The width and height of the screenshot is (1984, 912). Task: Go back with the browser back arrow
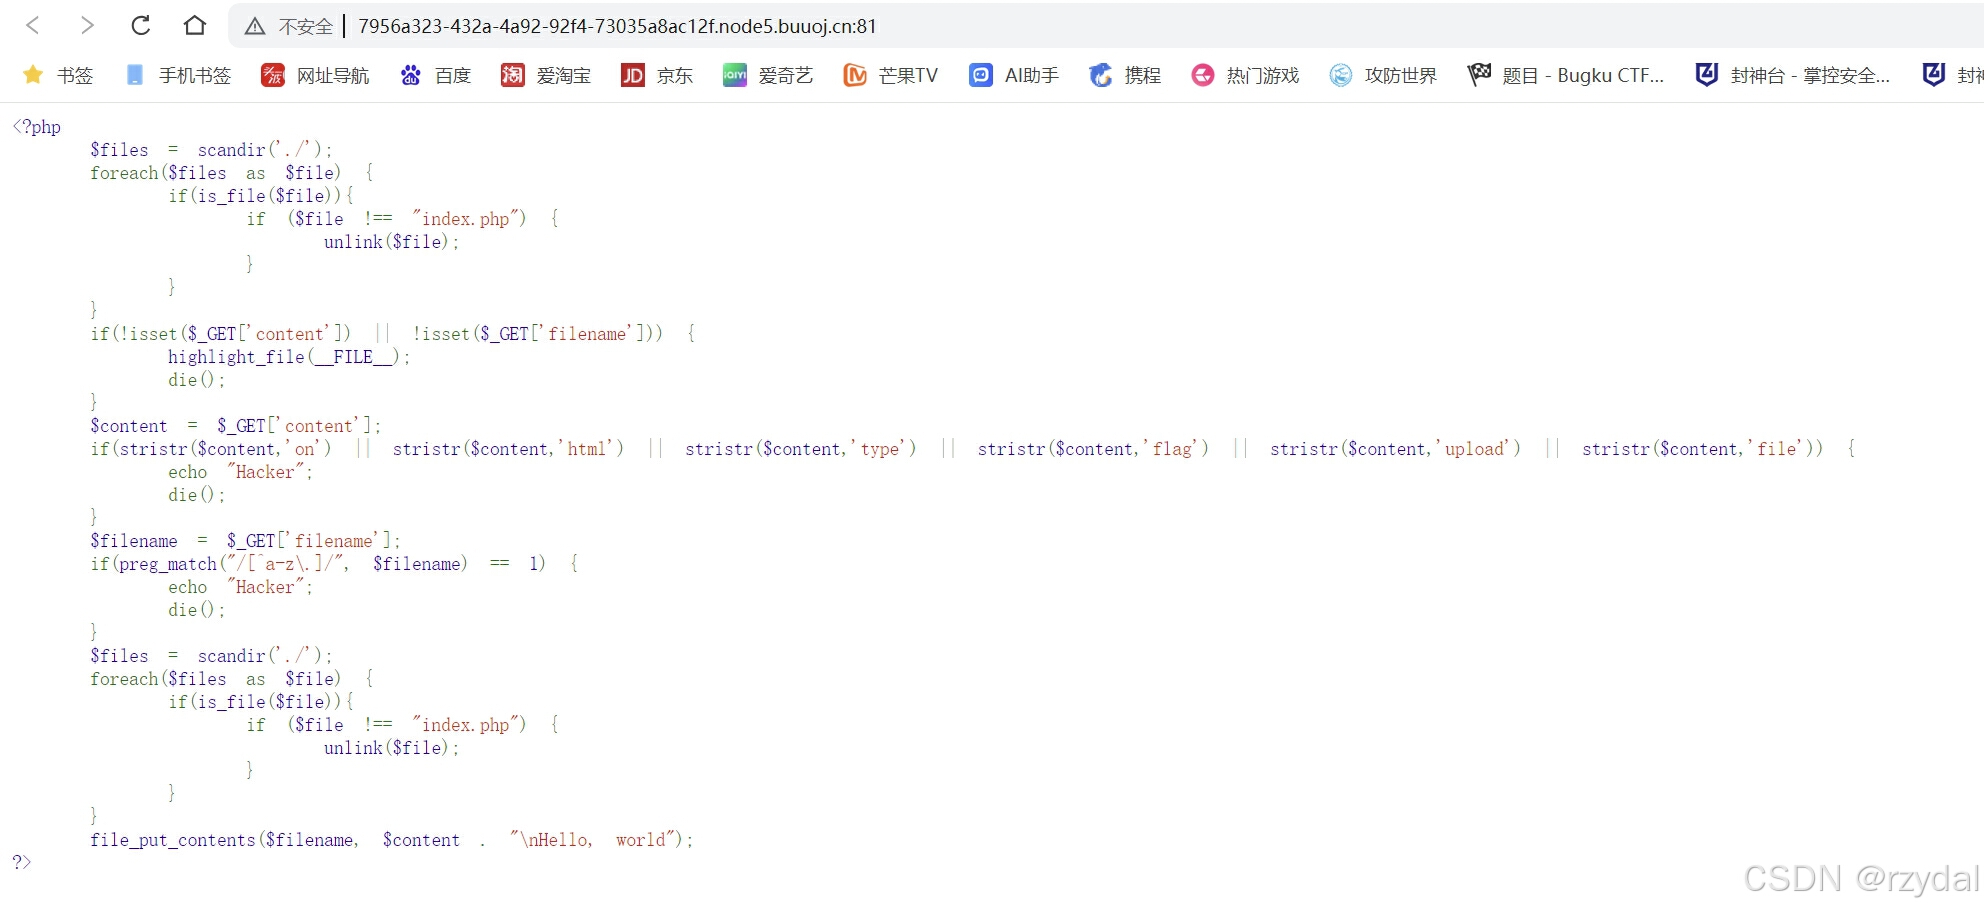click(x=33, y=25)
